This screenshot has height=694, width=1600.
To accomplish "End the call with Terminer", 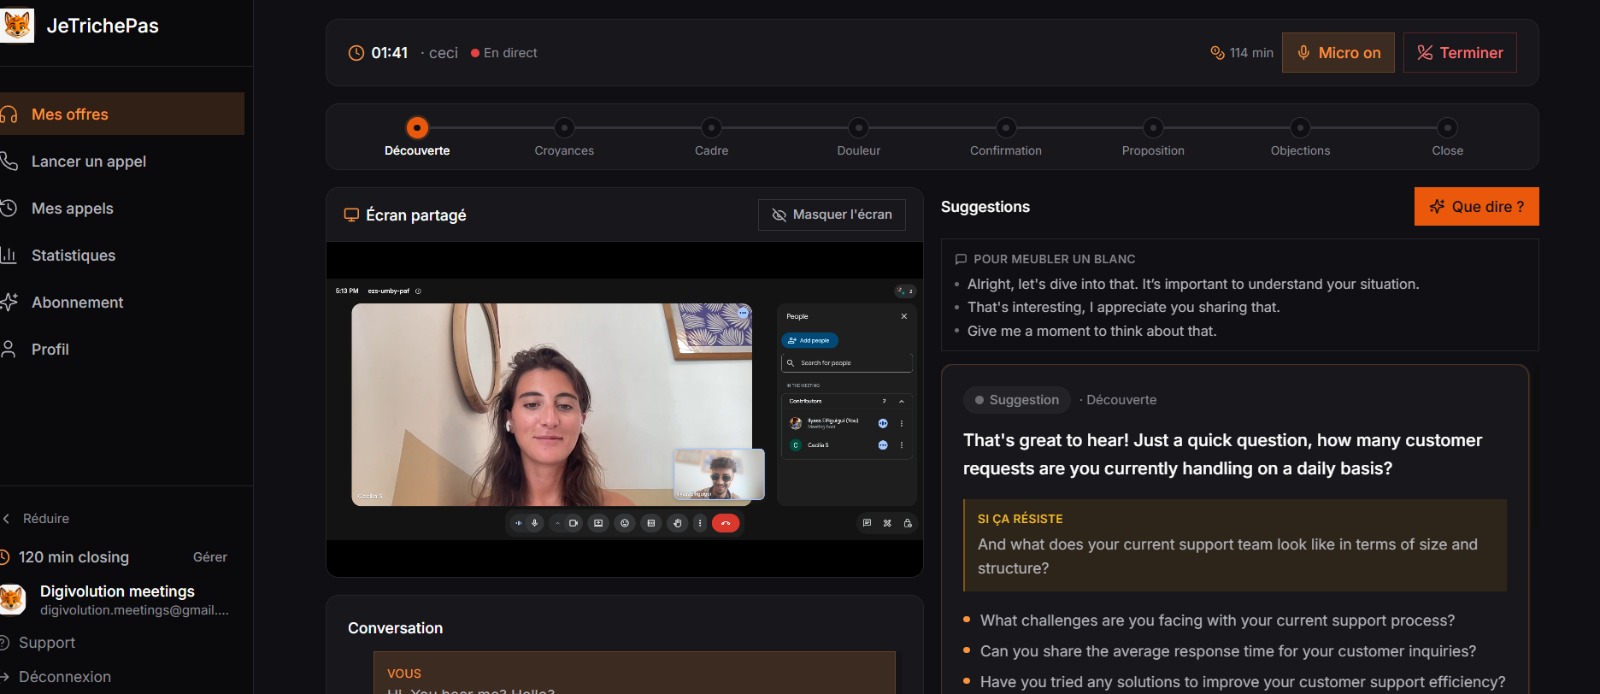I will click(x=1460, y=53).
